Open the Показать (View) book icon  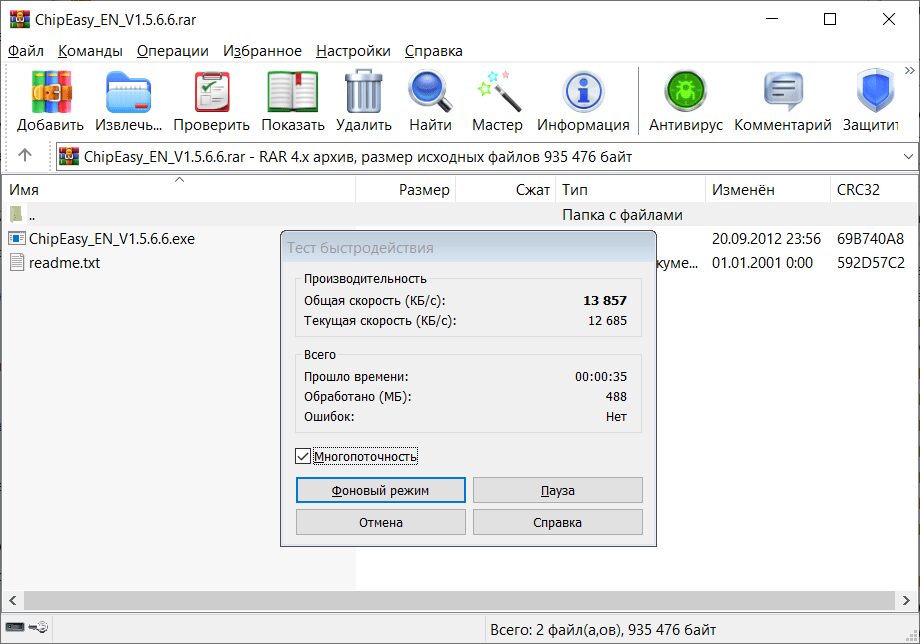[292, 93]
